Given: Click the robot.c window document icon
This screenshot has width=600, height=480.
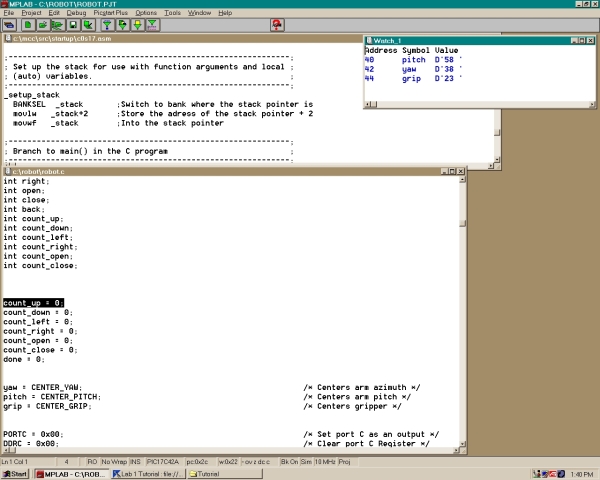Looking at the screenshot, I should coord(8,171).
